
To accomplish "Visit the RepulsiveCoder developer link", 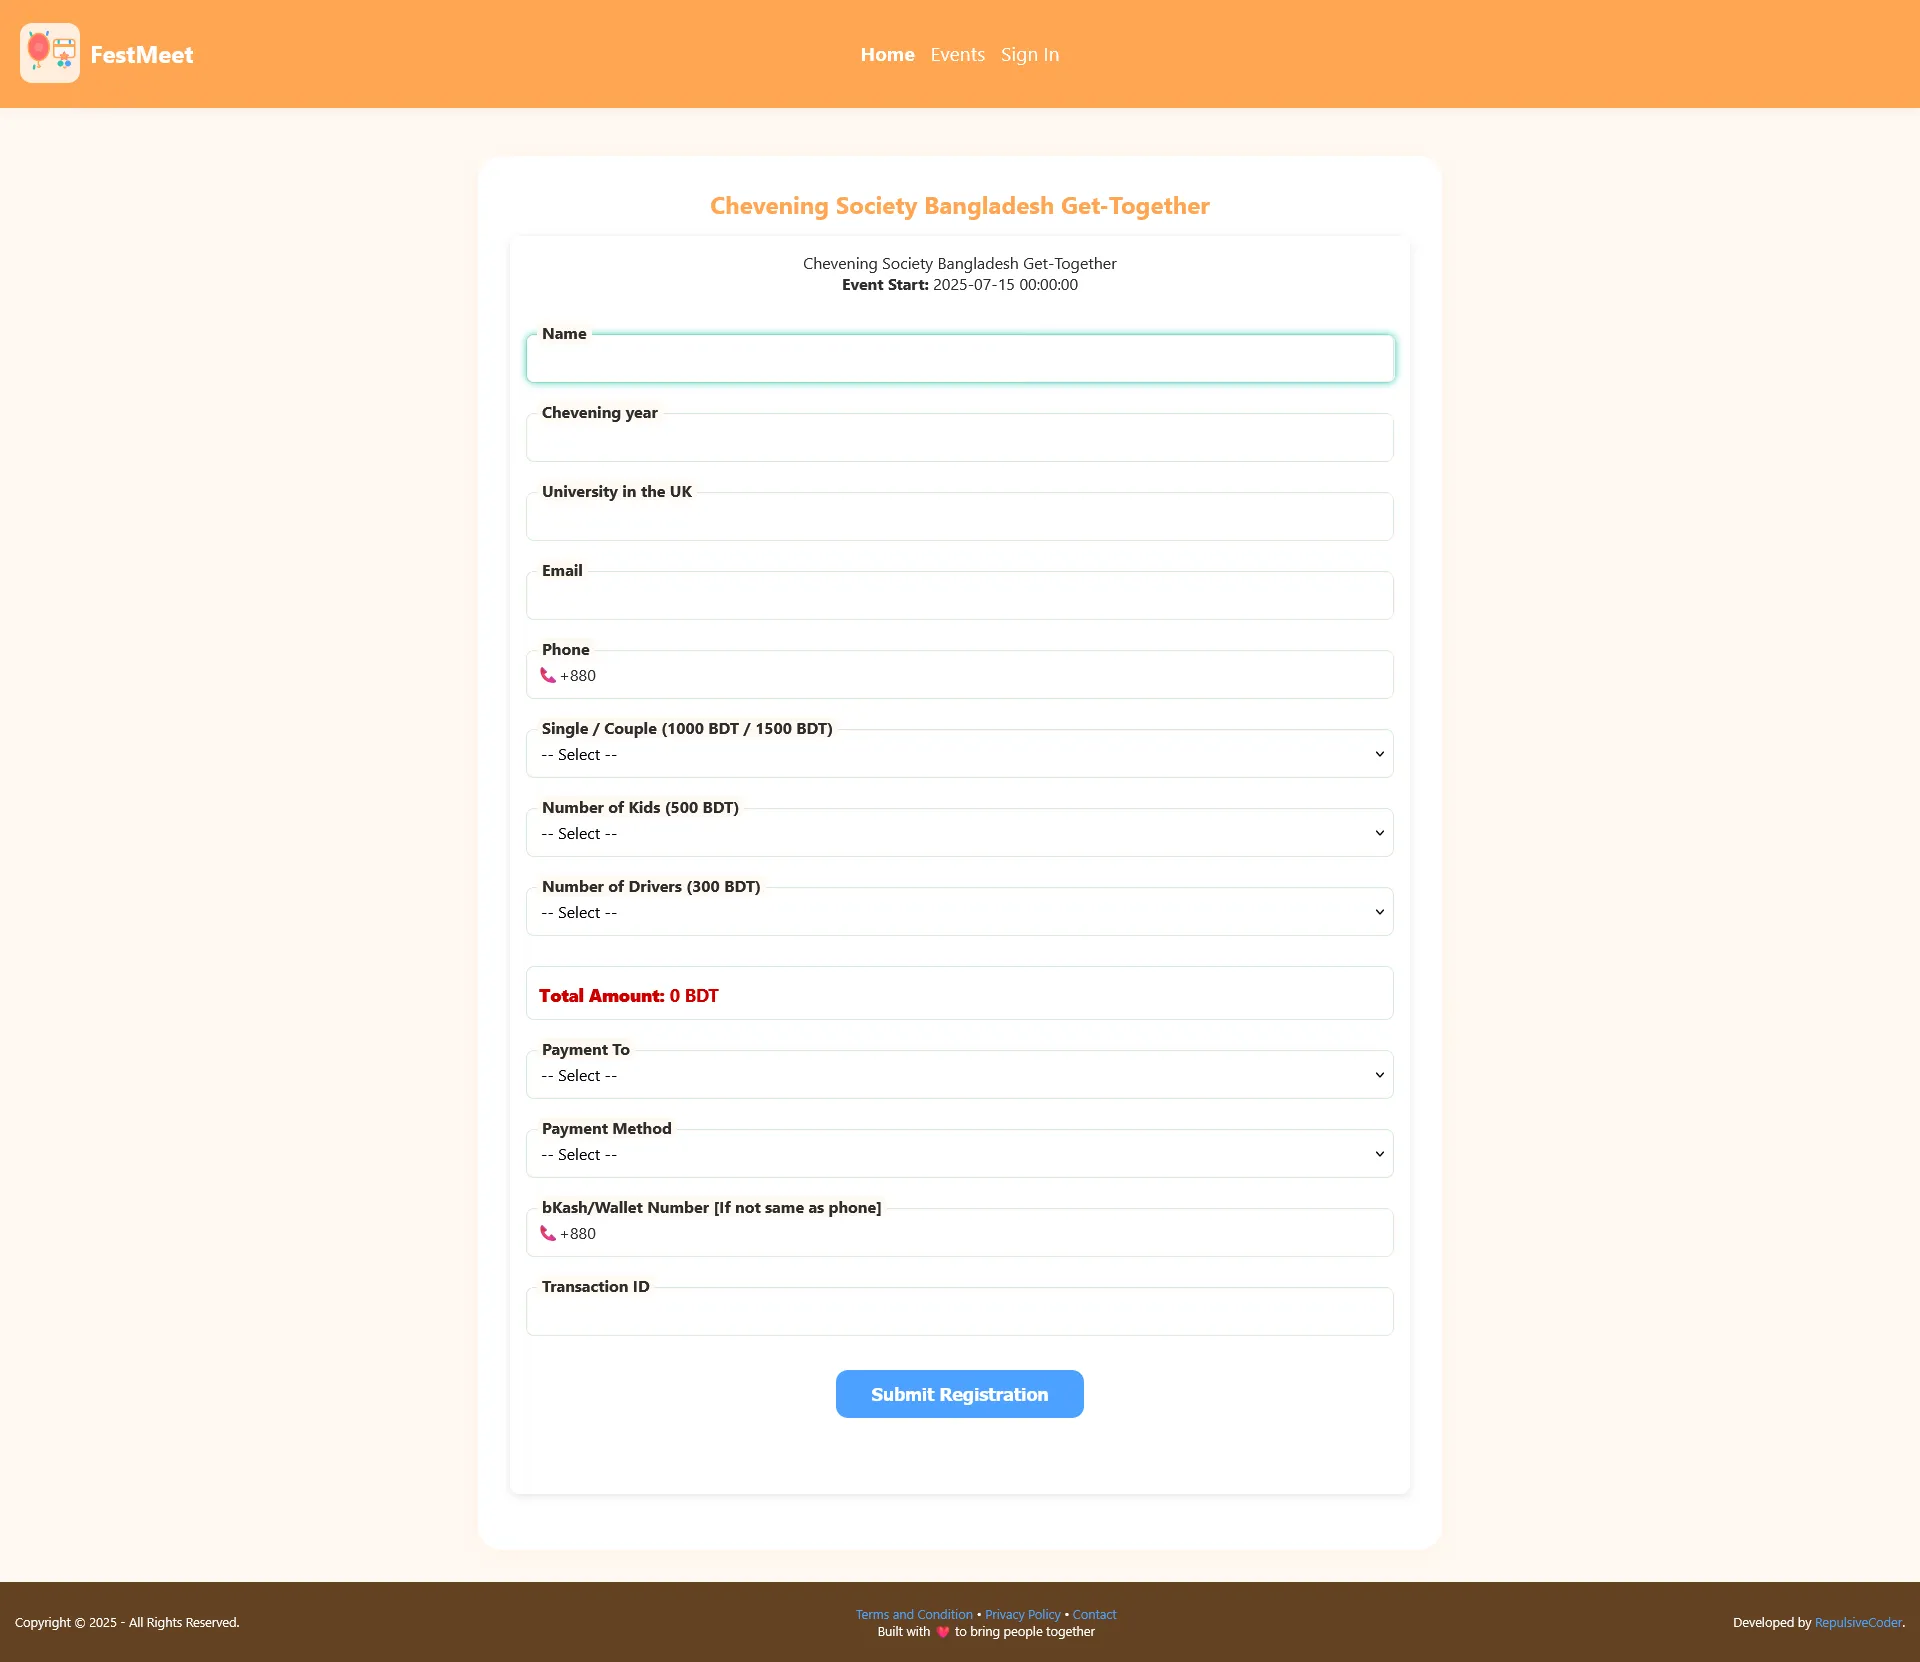I will [x=1857, y=1622].
